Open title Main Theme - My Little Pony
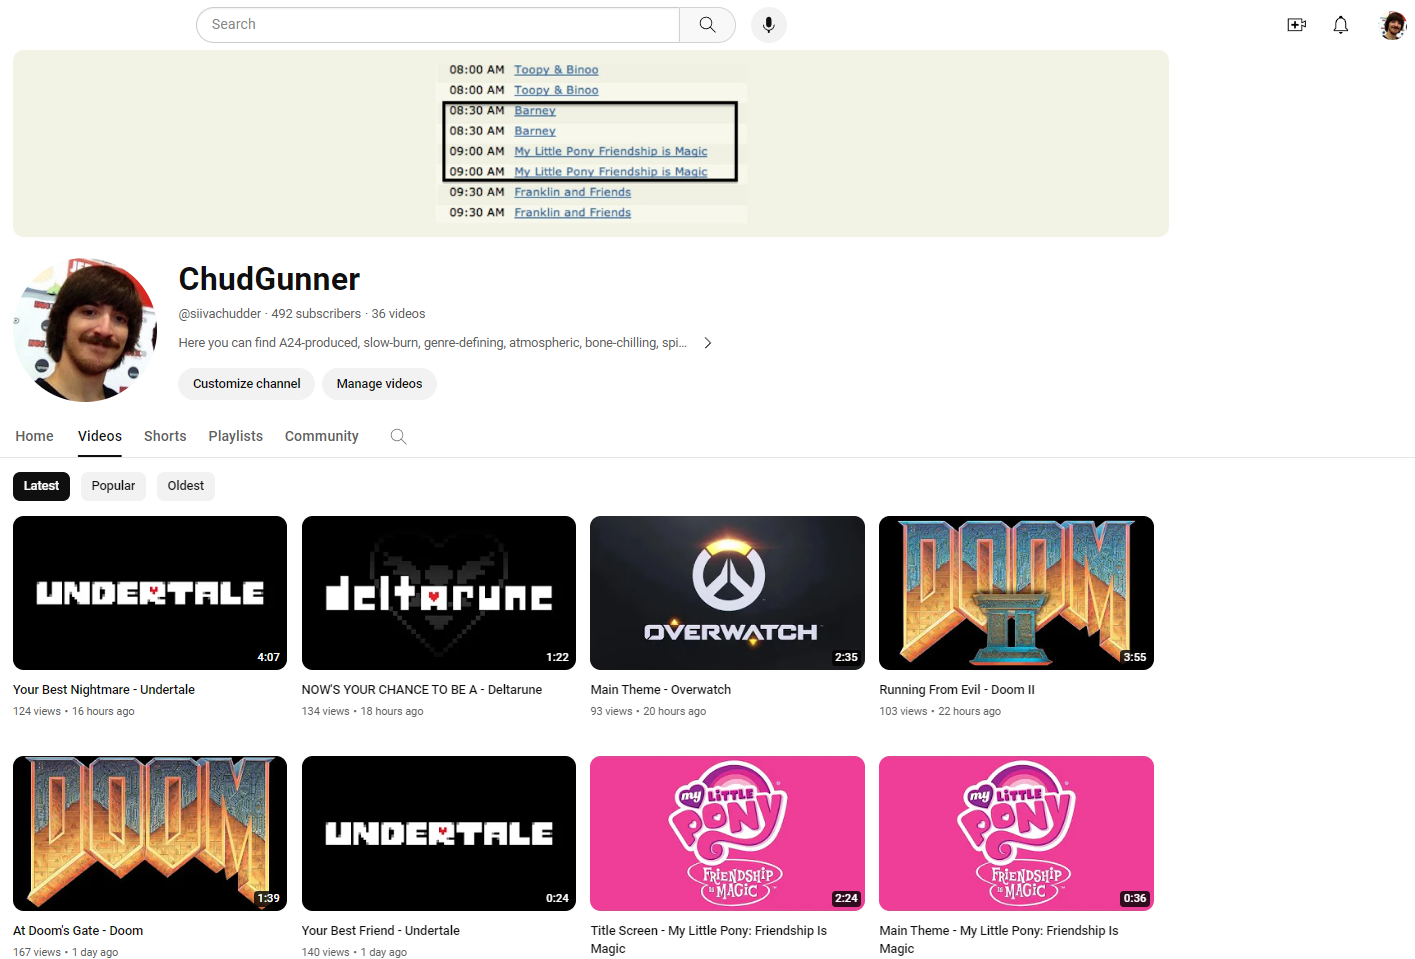The image size is (1415, 959). click(x=999, y=940)
